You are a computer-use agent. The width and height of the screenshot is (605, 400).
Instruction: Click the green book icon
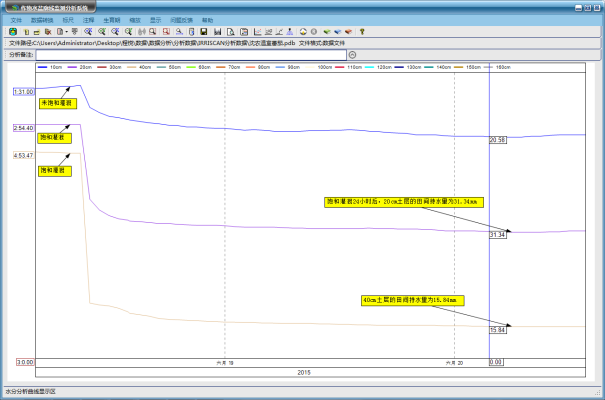[x=327, y=32]
